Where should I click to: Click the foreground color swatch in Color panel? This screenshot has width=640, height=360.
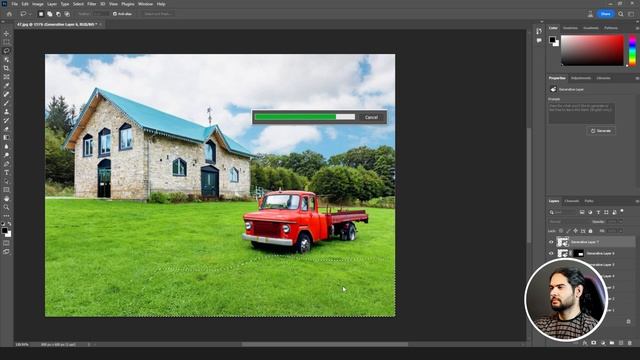[x=552, y=40]
